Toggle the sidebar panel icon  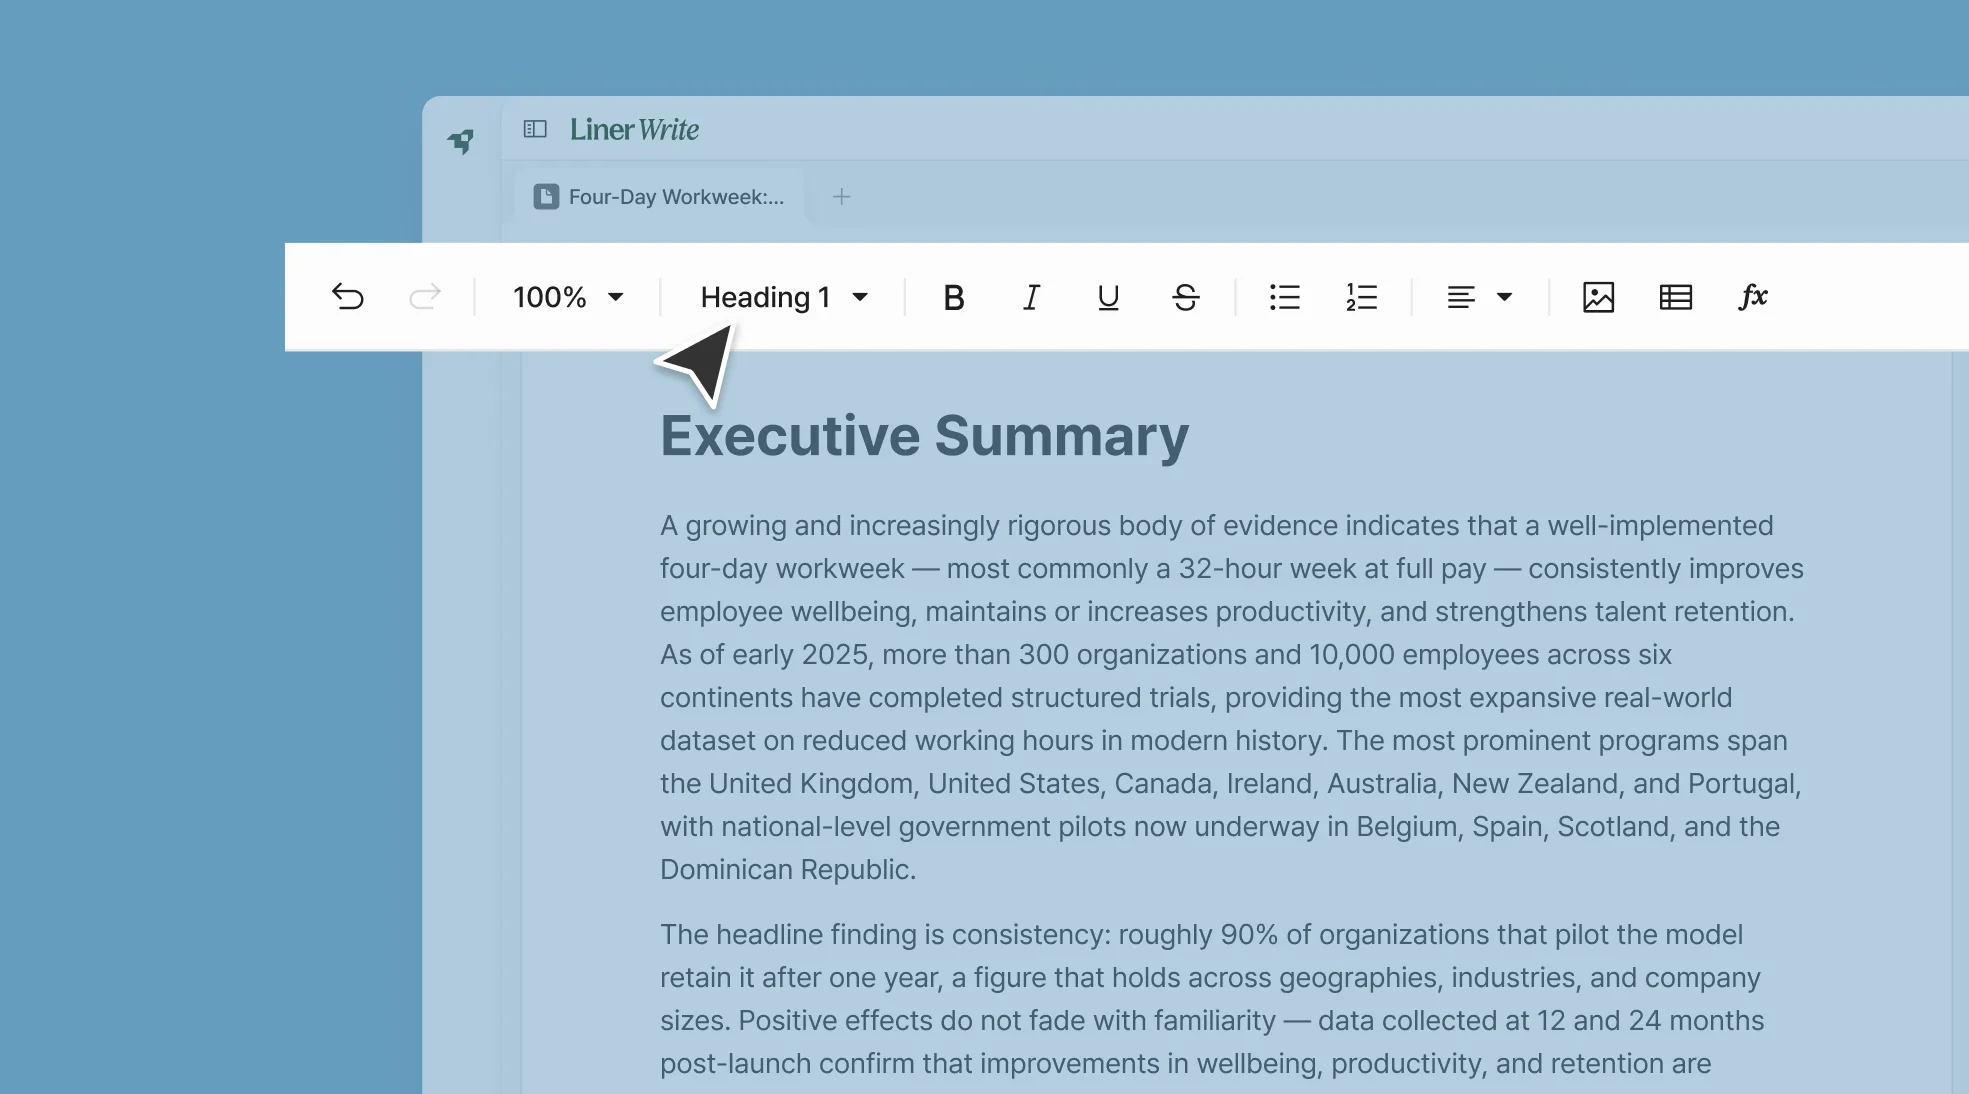click(x=535, y=129)
